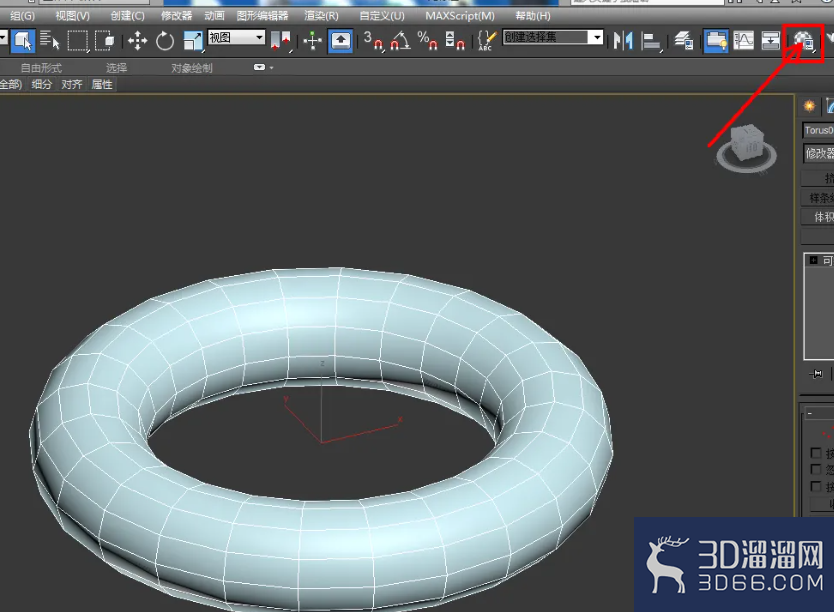Tick the first checkbox in the rollout

[x=816, y=452]
